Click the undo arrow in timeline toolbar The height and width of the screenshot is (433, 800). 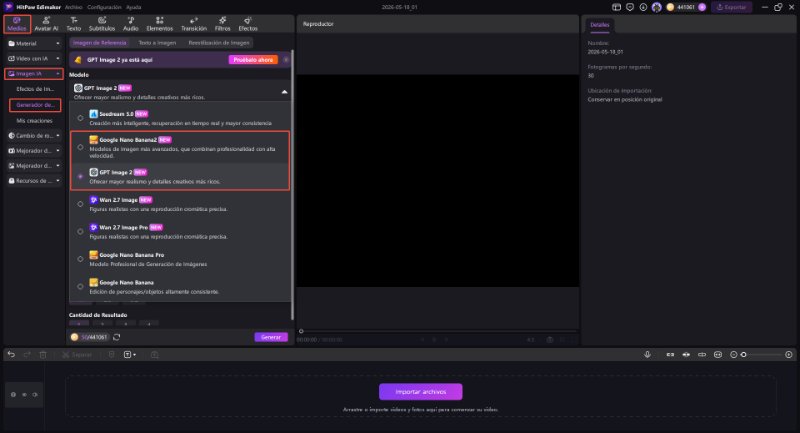point(11,354)
